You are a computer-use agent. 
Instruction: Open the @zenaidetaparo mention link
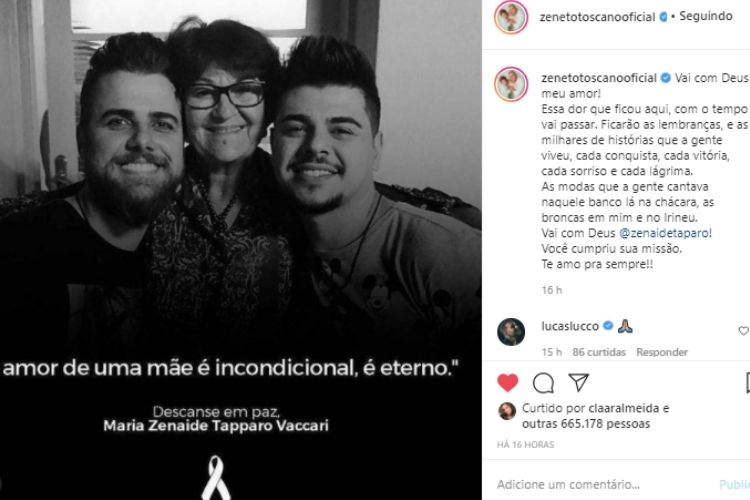point(663,233)
